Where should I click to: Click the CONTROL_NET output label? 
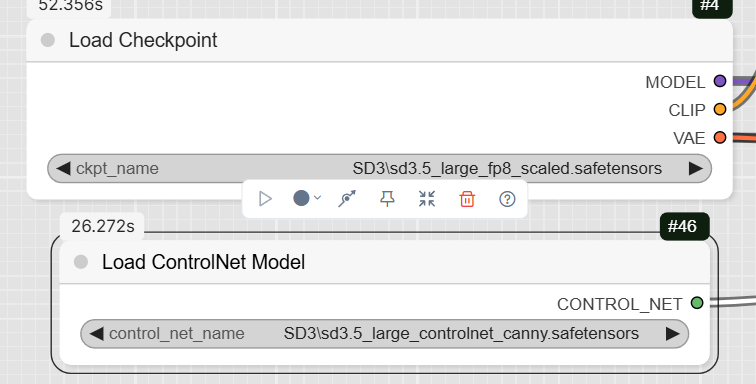[x=620, y=304]
